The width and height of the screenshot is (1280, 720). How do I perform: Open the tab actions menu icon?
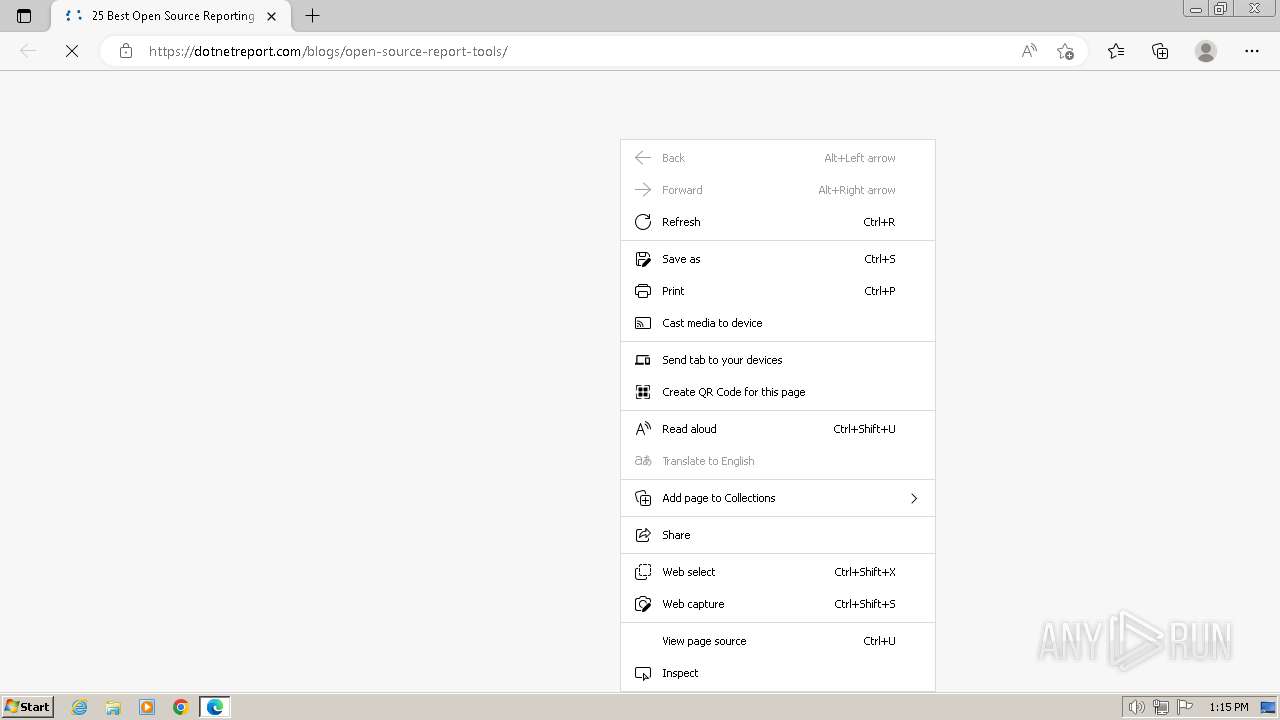(24, 16)
